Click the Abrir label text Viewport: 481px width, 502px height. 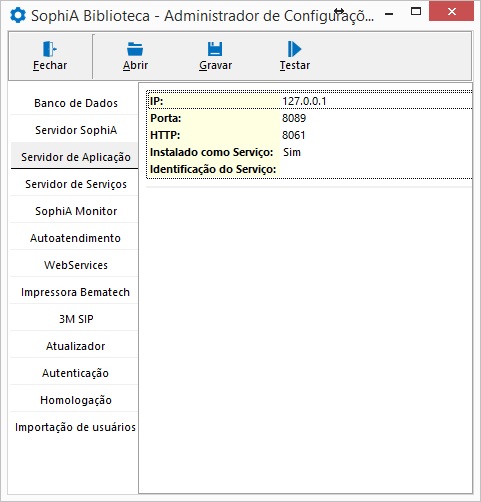click(x=135, y=65)
